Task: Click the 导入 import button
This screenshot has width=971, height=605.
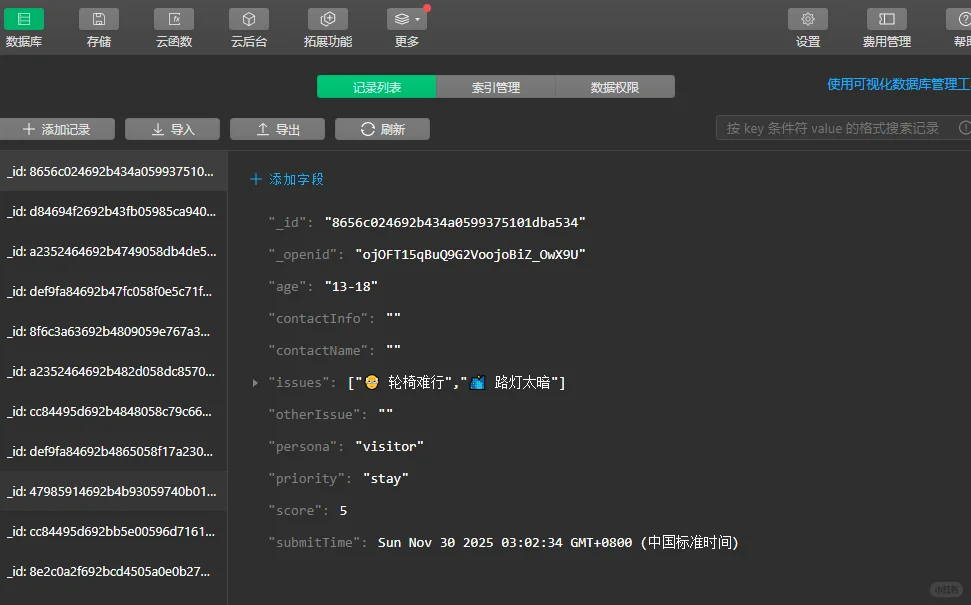Action: (x=173, y=129)
